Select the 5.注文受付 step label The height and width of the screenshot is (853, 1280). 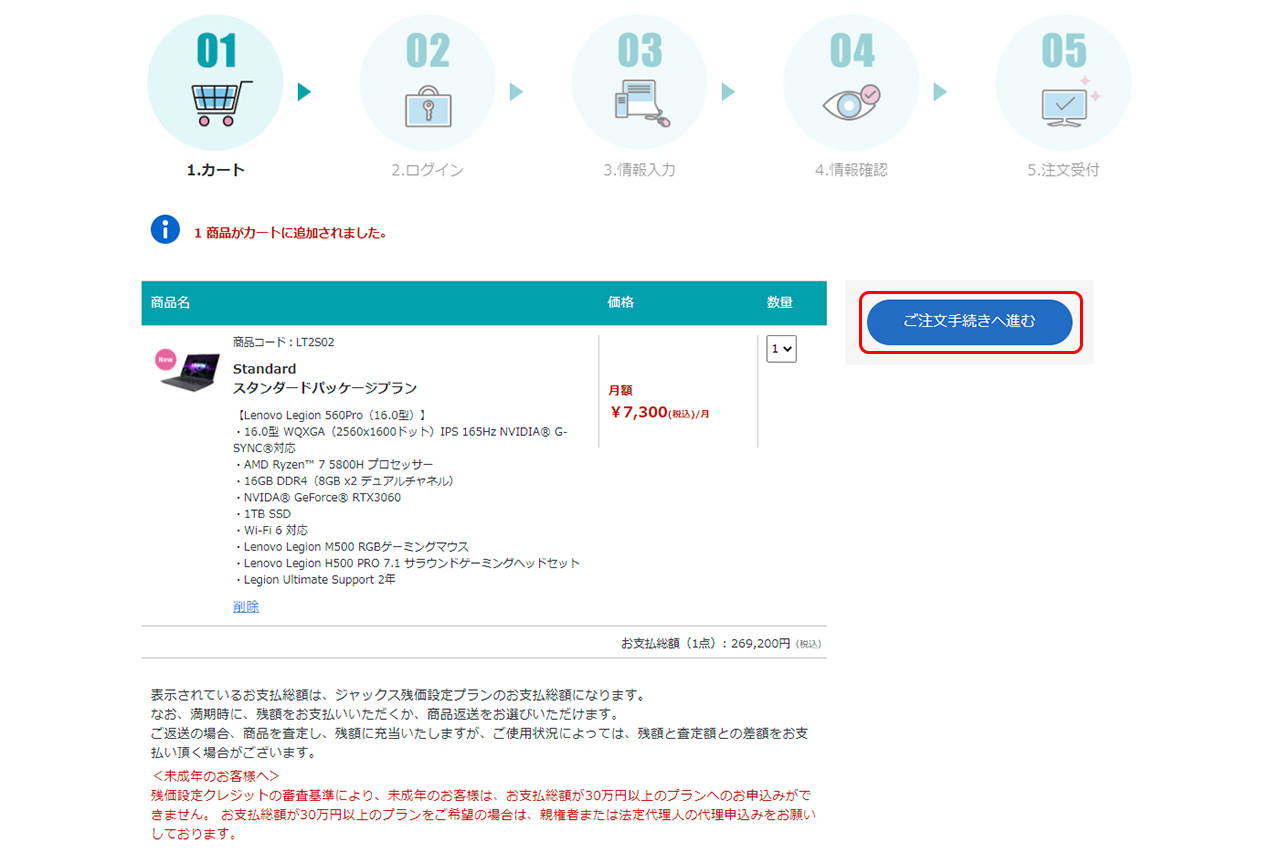click(1064, 170)
